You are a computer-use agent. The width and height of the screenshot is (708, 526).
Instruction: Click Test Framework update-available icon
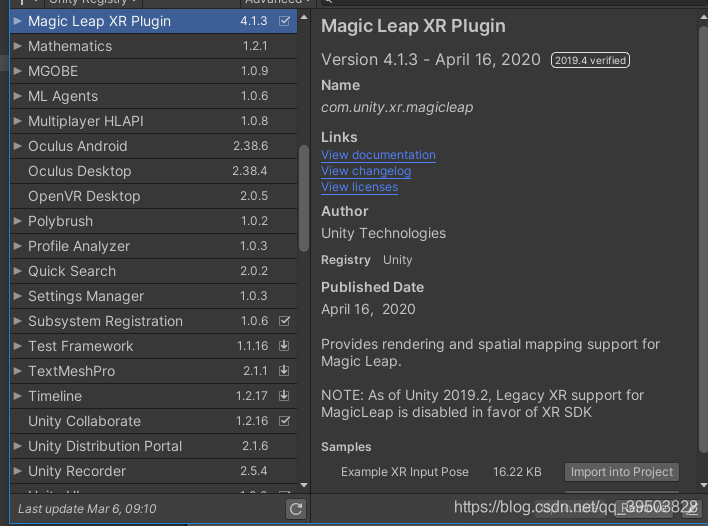coord(284,346)
